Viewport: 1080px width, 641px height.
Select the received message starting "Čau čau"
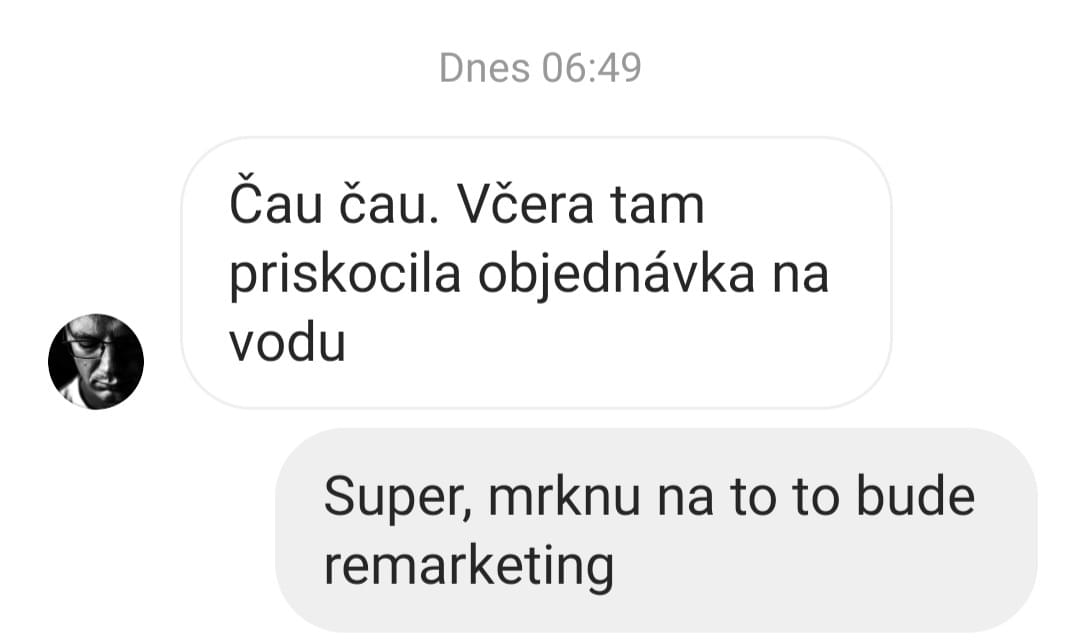click(536, 273)
